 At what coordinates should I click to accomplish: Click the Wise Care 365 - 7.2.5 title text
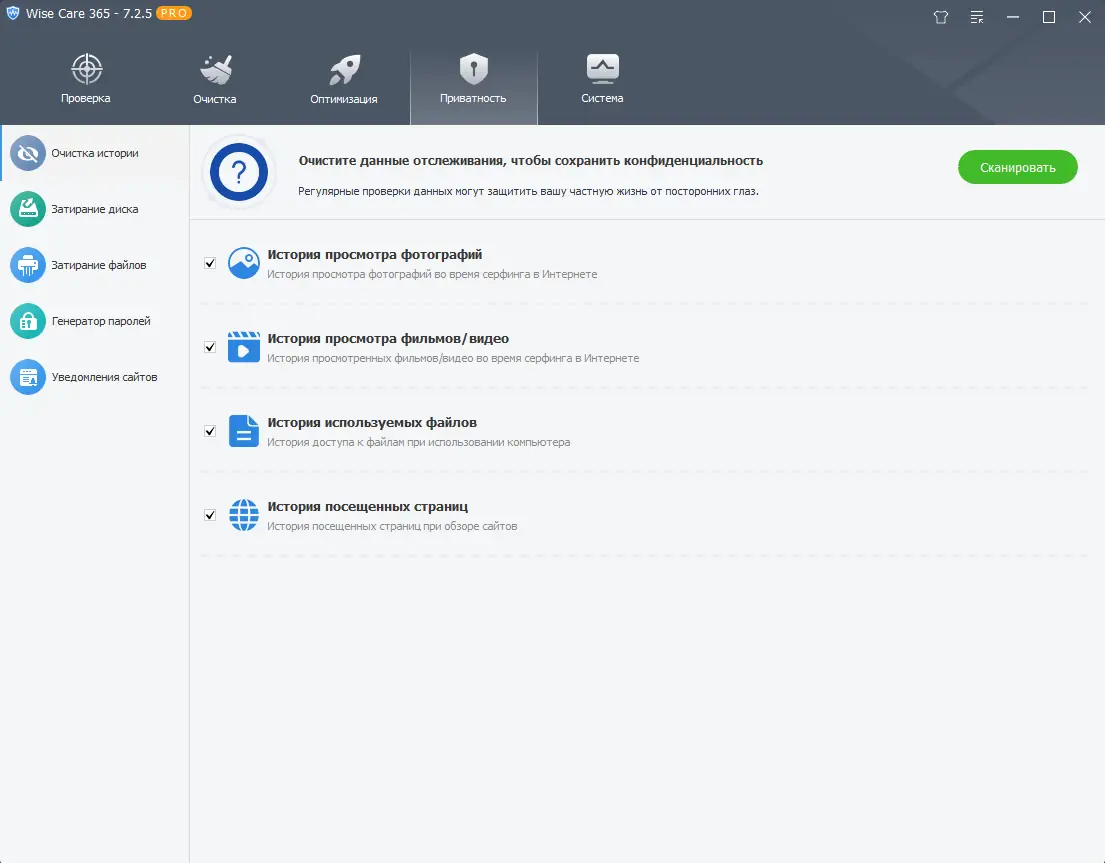pyautogui.click(x=89, y=13)
